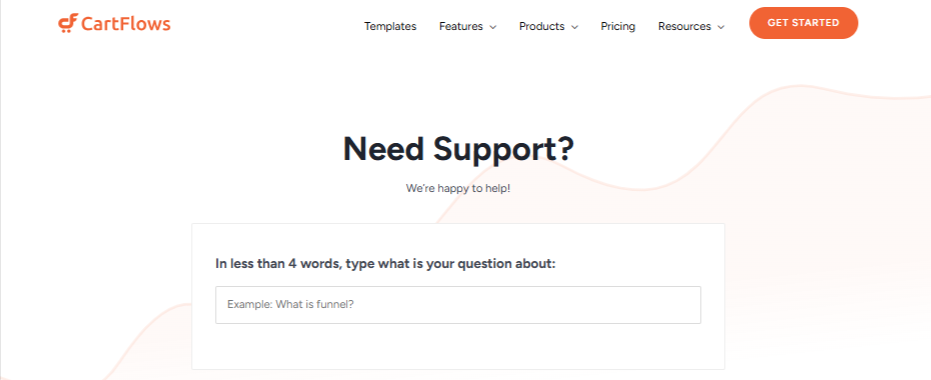Image resolution: width=931 pixels, height=380 pixels.
Task: Expand the chevron beside Products
Action: pos(574,27)
